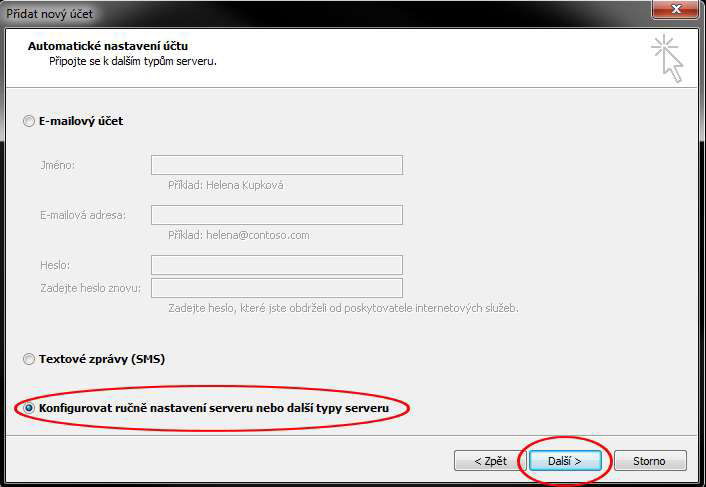Click the E-mailová adresa: label
Screen dimensions: 706x487
click(83, 215)
